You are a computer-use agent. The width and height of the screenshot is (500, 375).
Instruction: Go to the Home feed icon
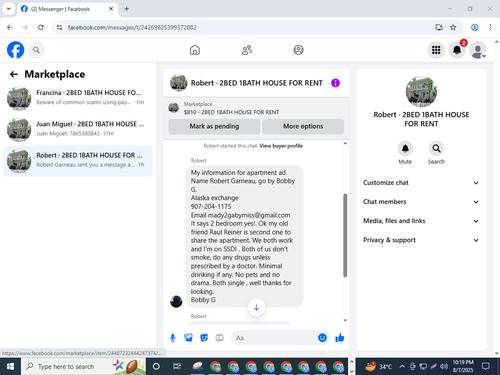(195, 50)
